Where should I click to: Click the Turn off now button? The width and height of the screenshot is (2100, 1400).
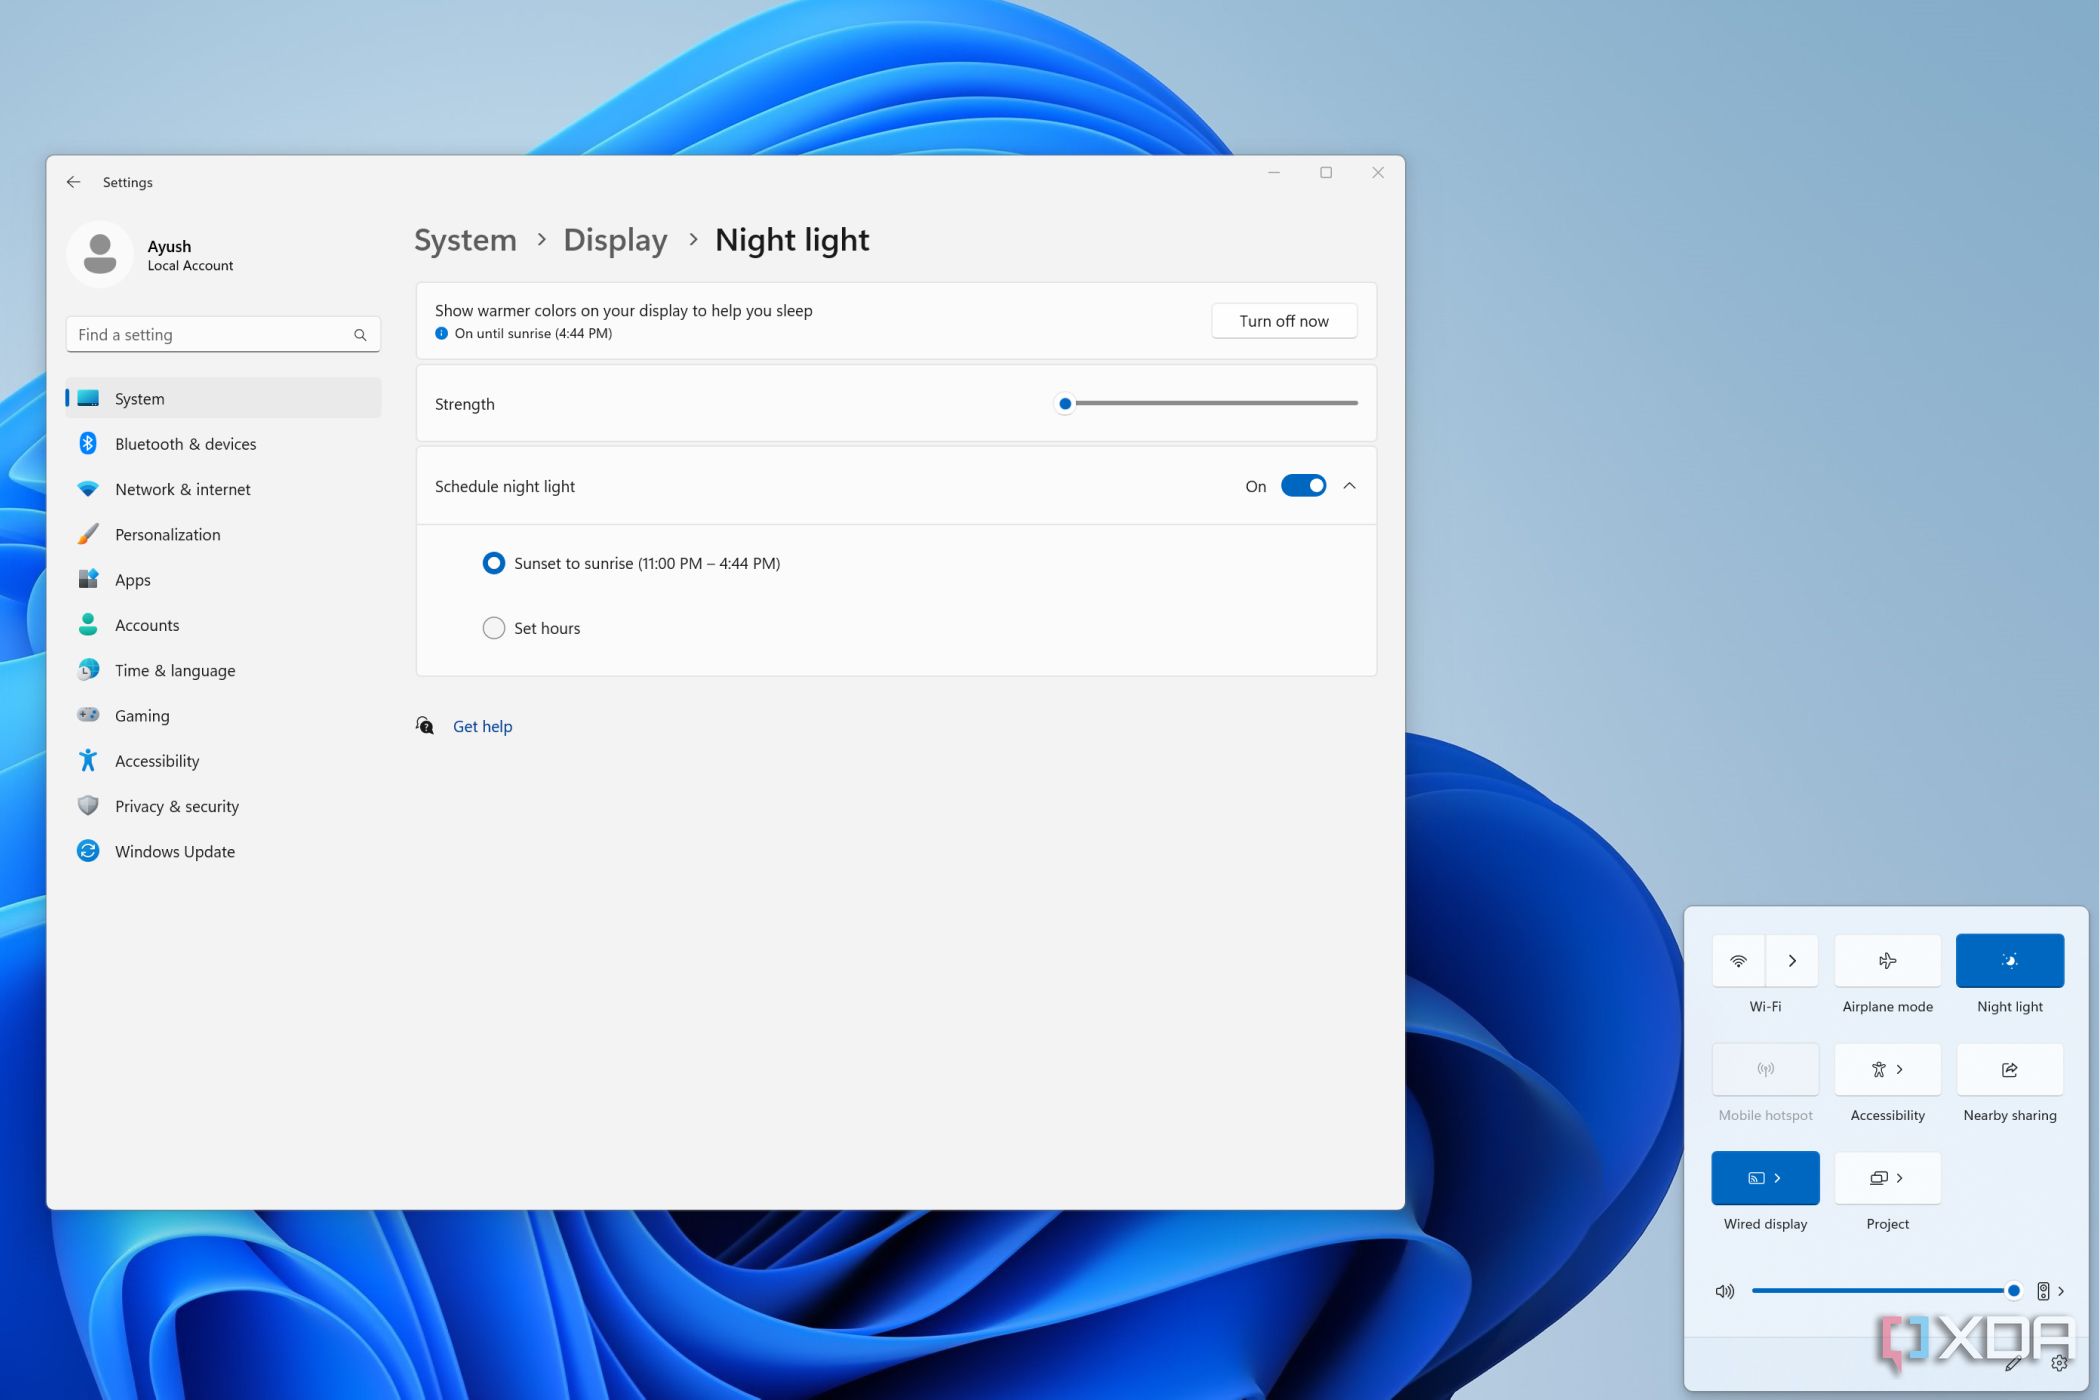[x=1283, y=321]
